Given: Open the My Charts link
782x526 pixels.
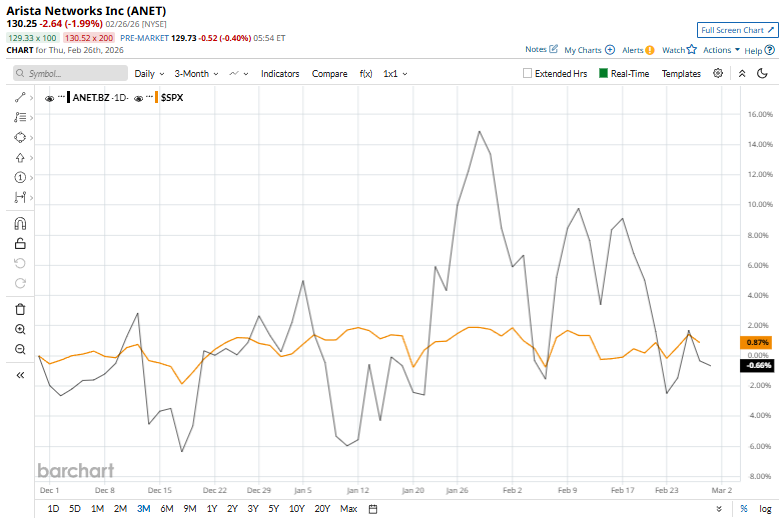Looking at the screenshot, I should pyautogui.click(x=589, y=49).
